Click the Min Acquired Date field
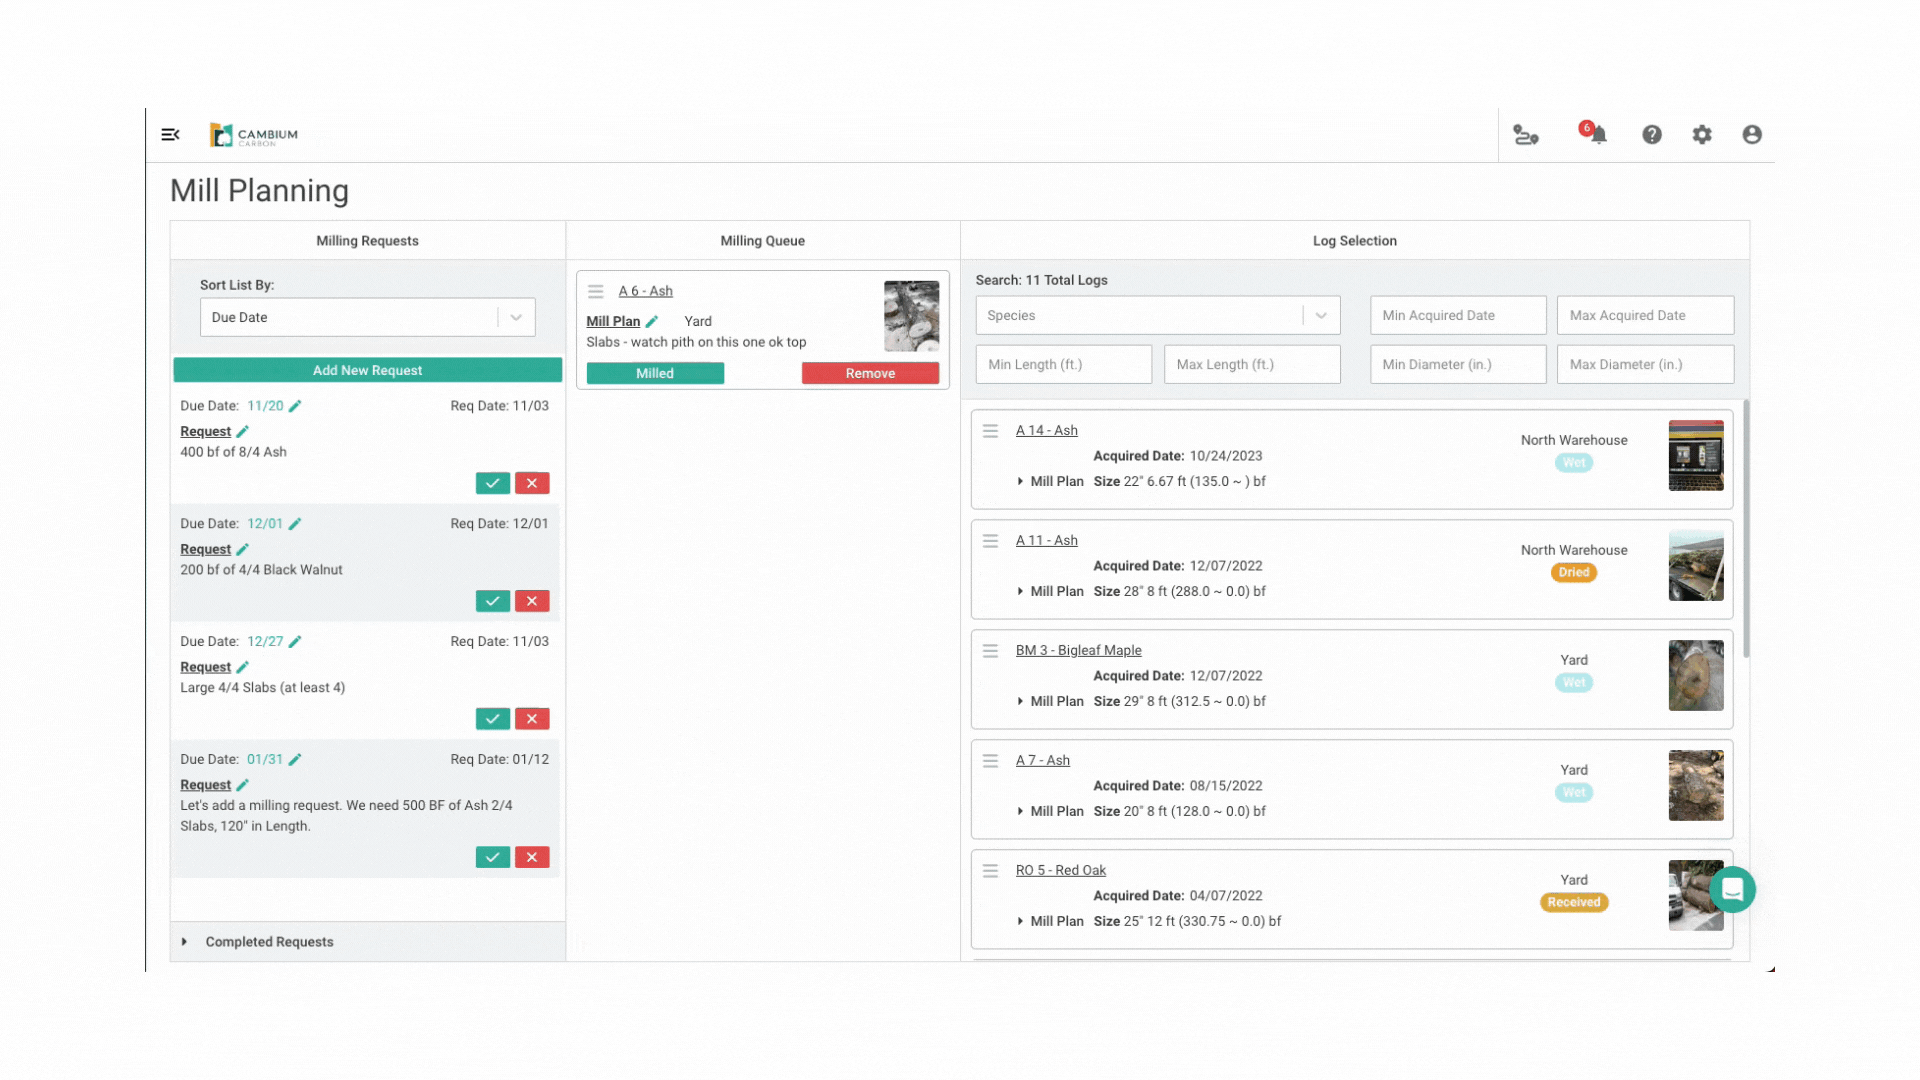 tap(1457, 315)
